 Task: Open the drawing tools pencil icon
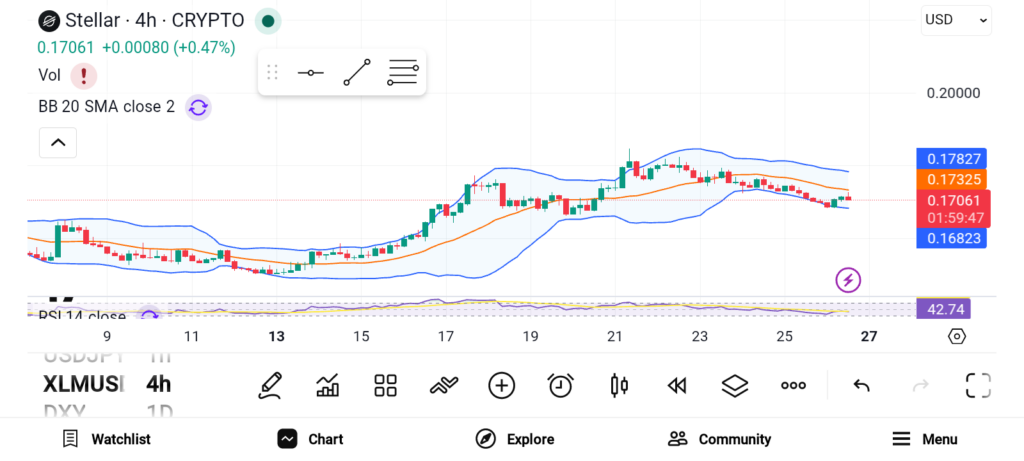coord(269,385)
